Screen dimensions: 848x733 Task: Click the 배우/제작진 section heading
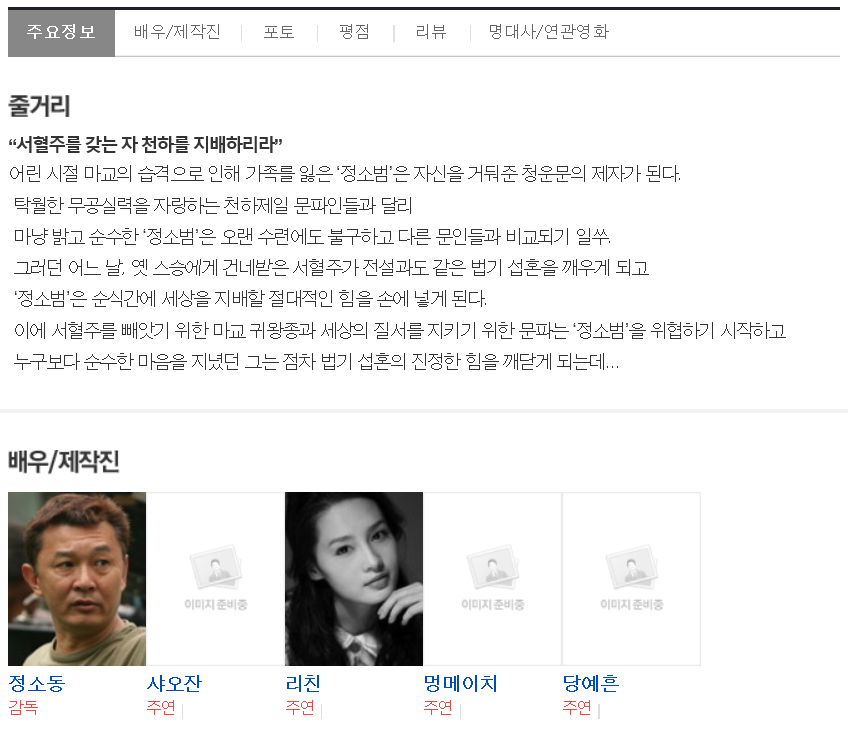point(63,461)
